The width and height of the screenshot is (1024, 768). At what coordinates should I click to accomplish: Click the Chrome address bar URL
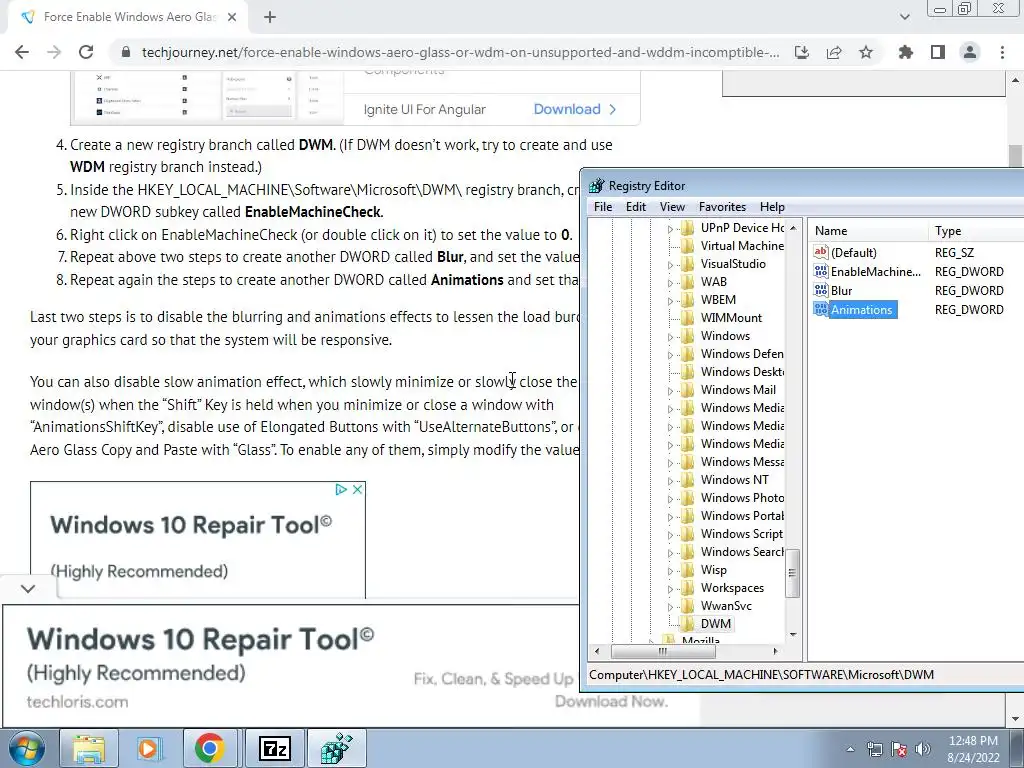tap(460, 52)
